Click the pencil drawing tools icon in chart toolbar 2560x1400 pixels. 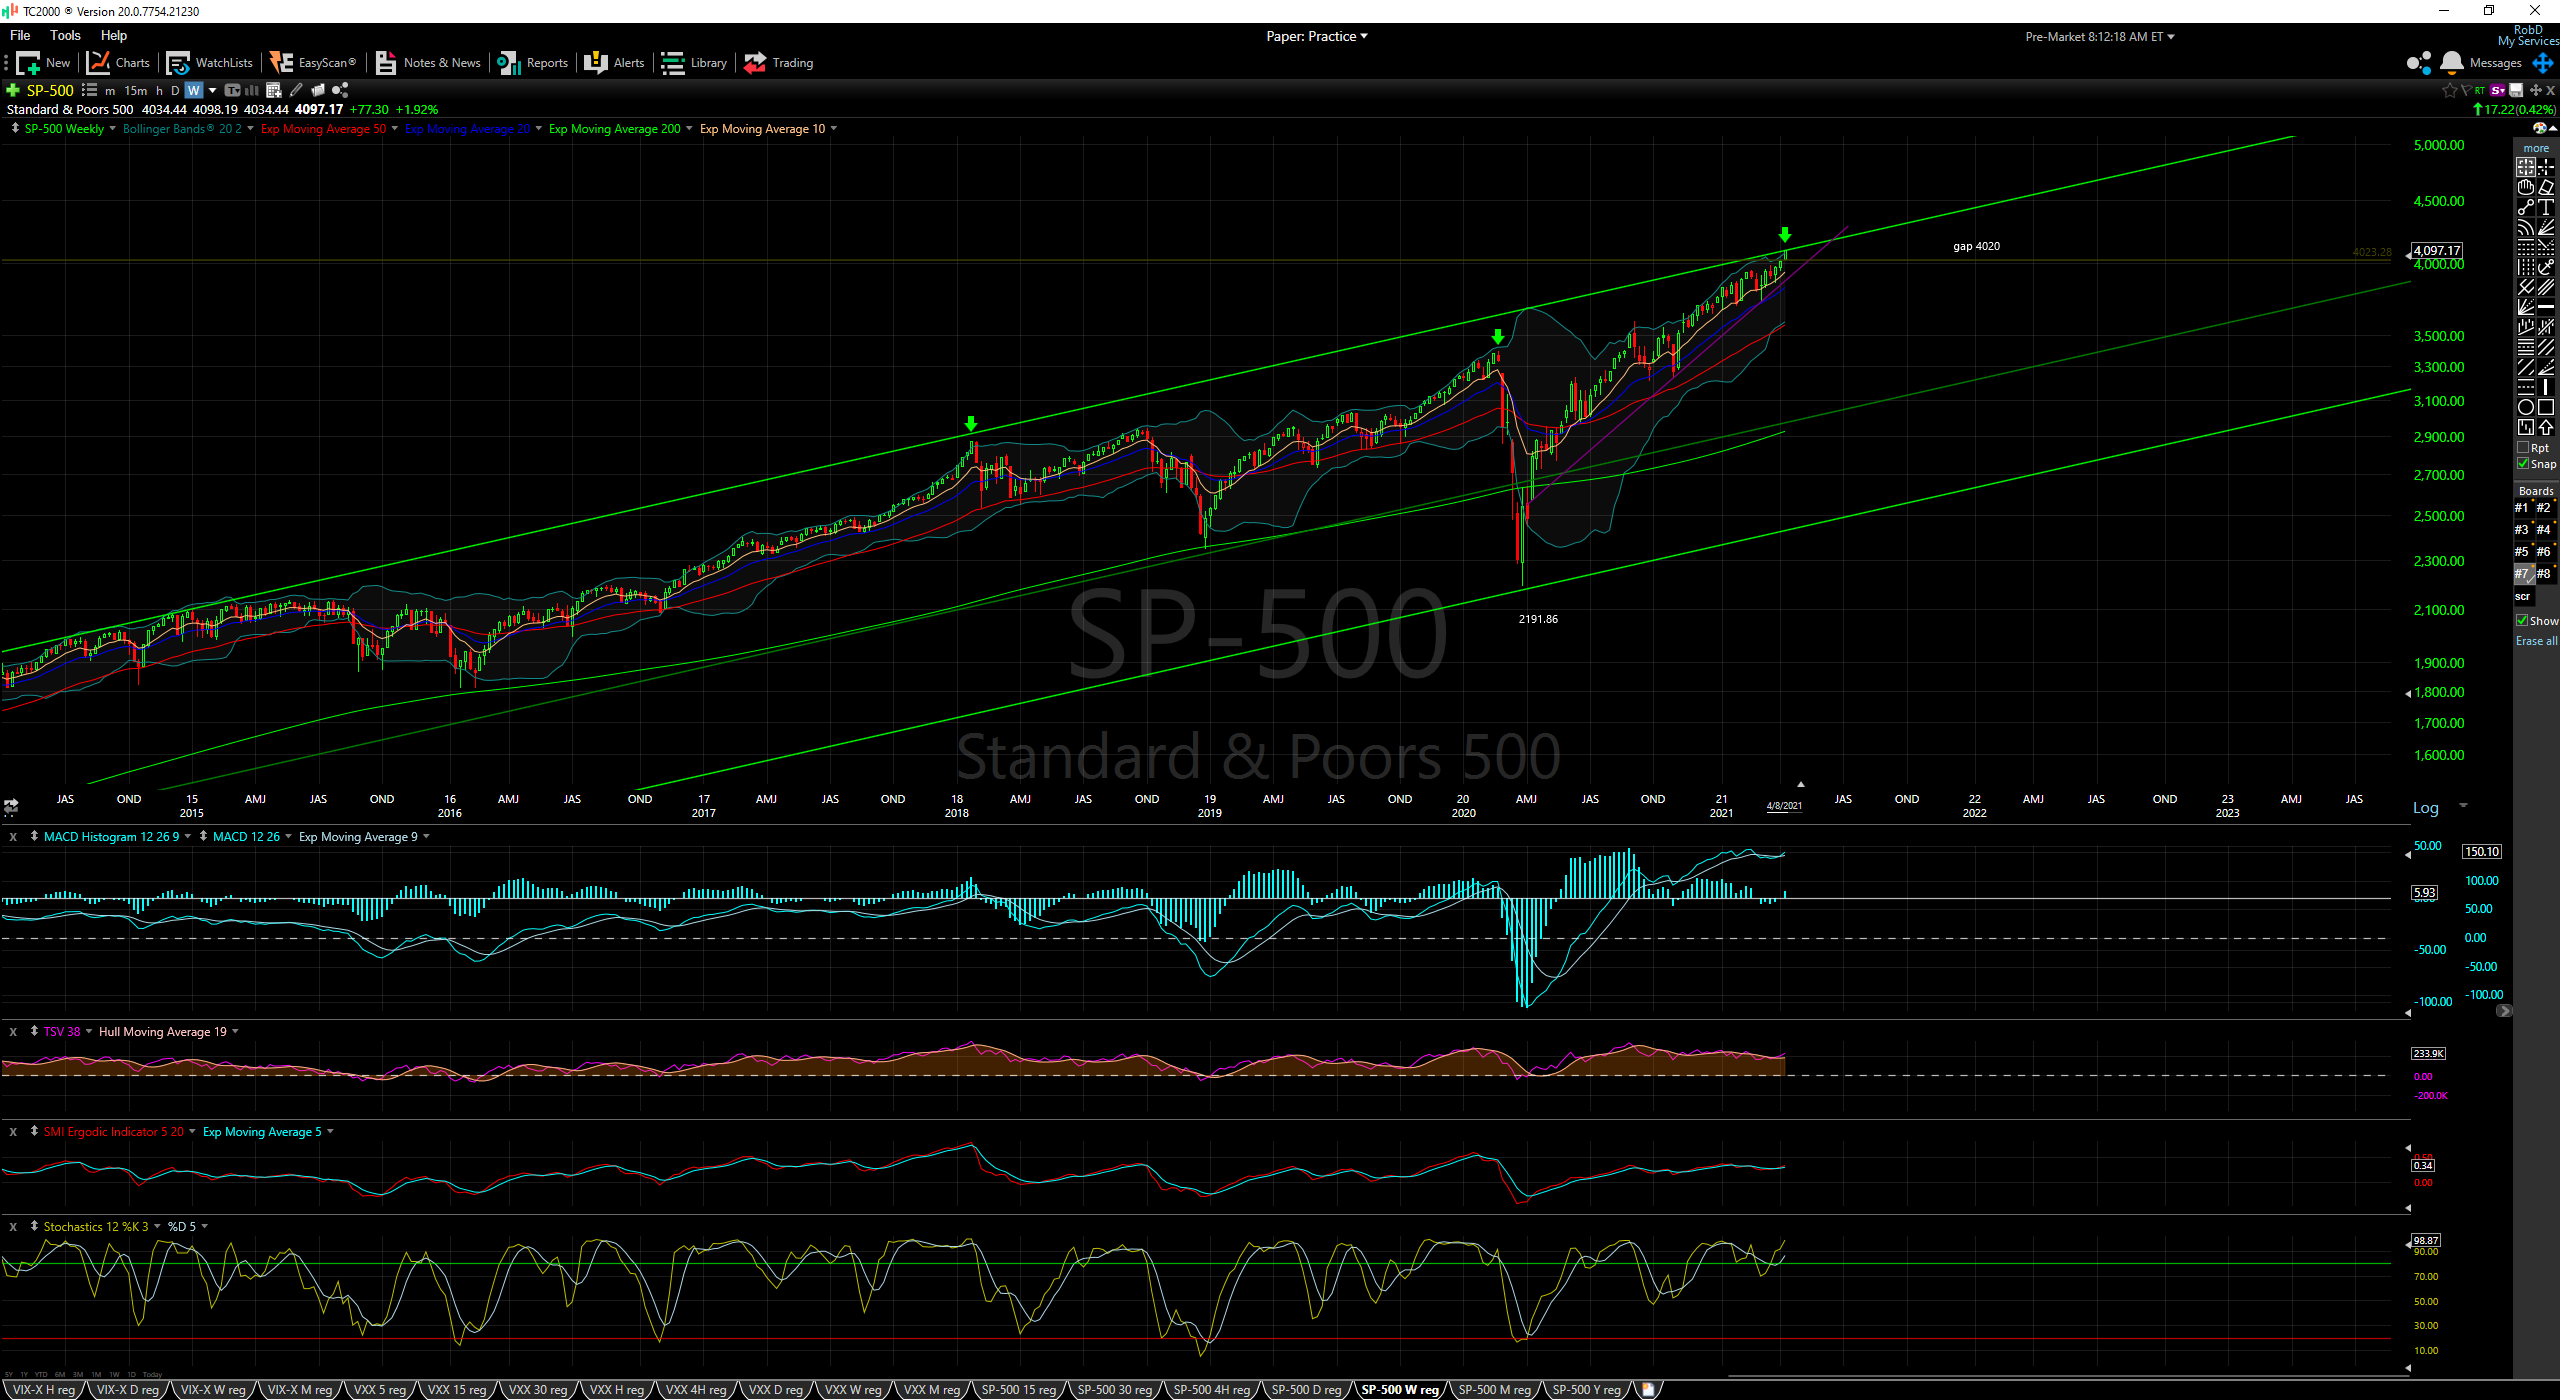296,90
